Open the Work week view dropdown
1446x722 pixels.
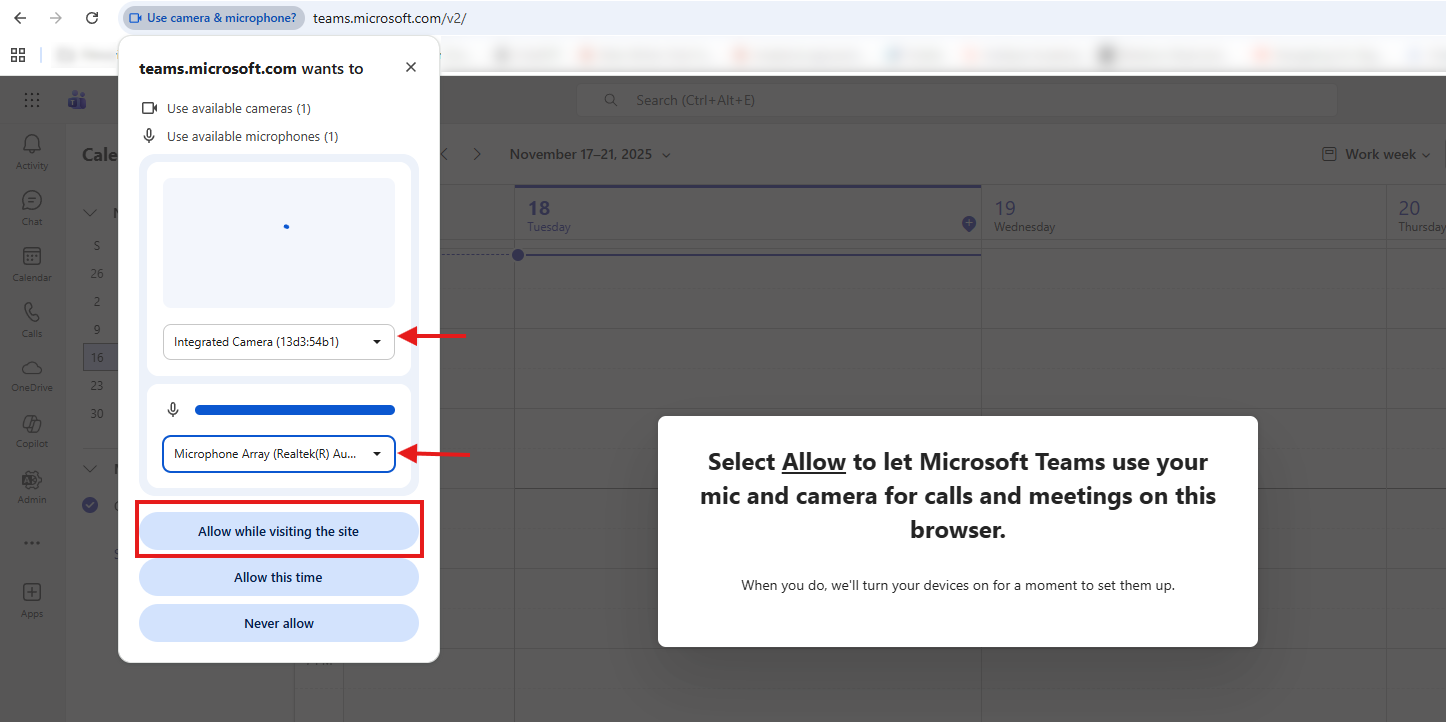click(x=1376, y=154)
